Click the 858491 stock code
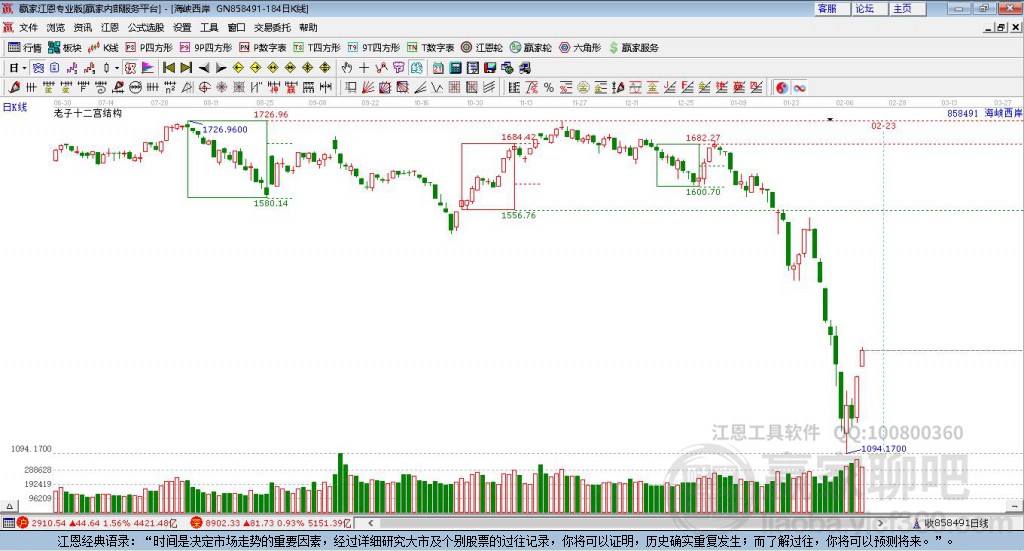1024x551 pixels. (x=963, y=114)
